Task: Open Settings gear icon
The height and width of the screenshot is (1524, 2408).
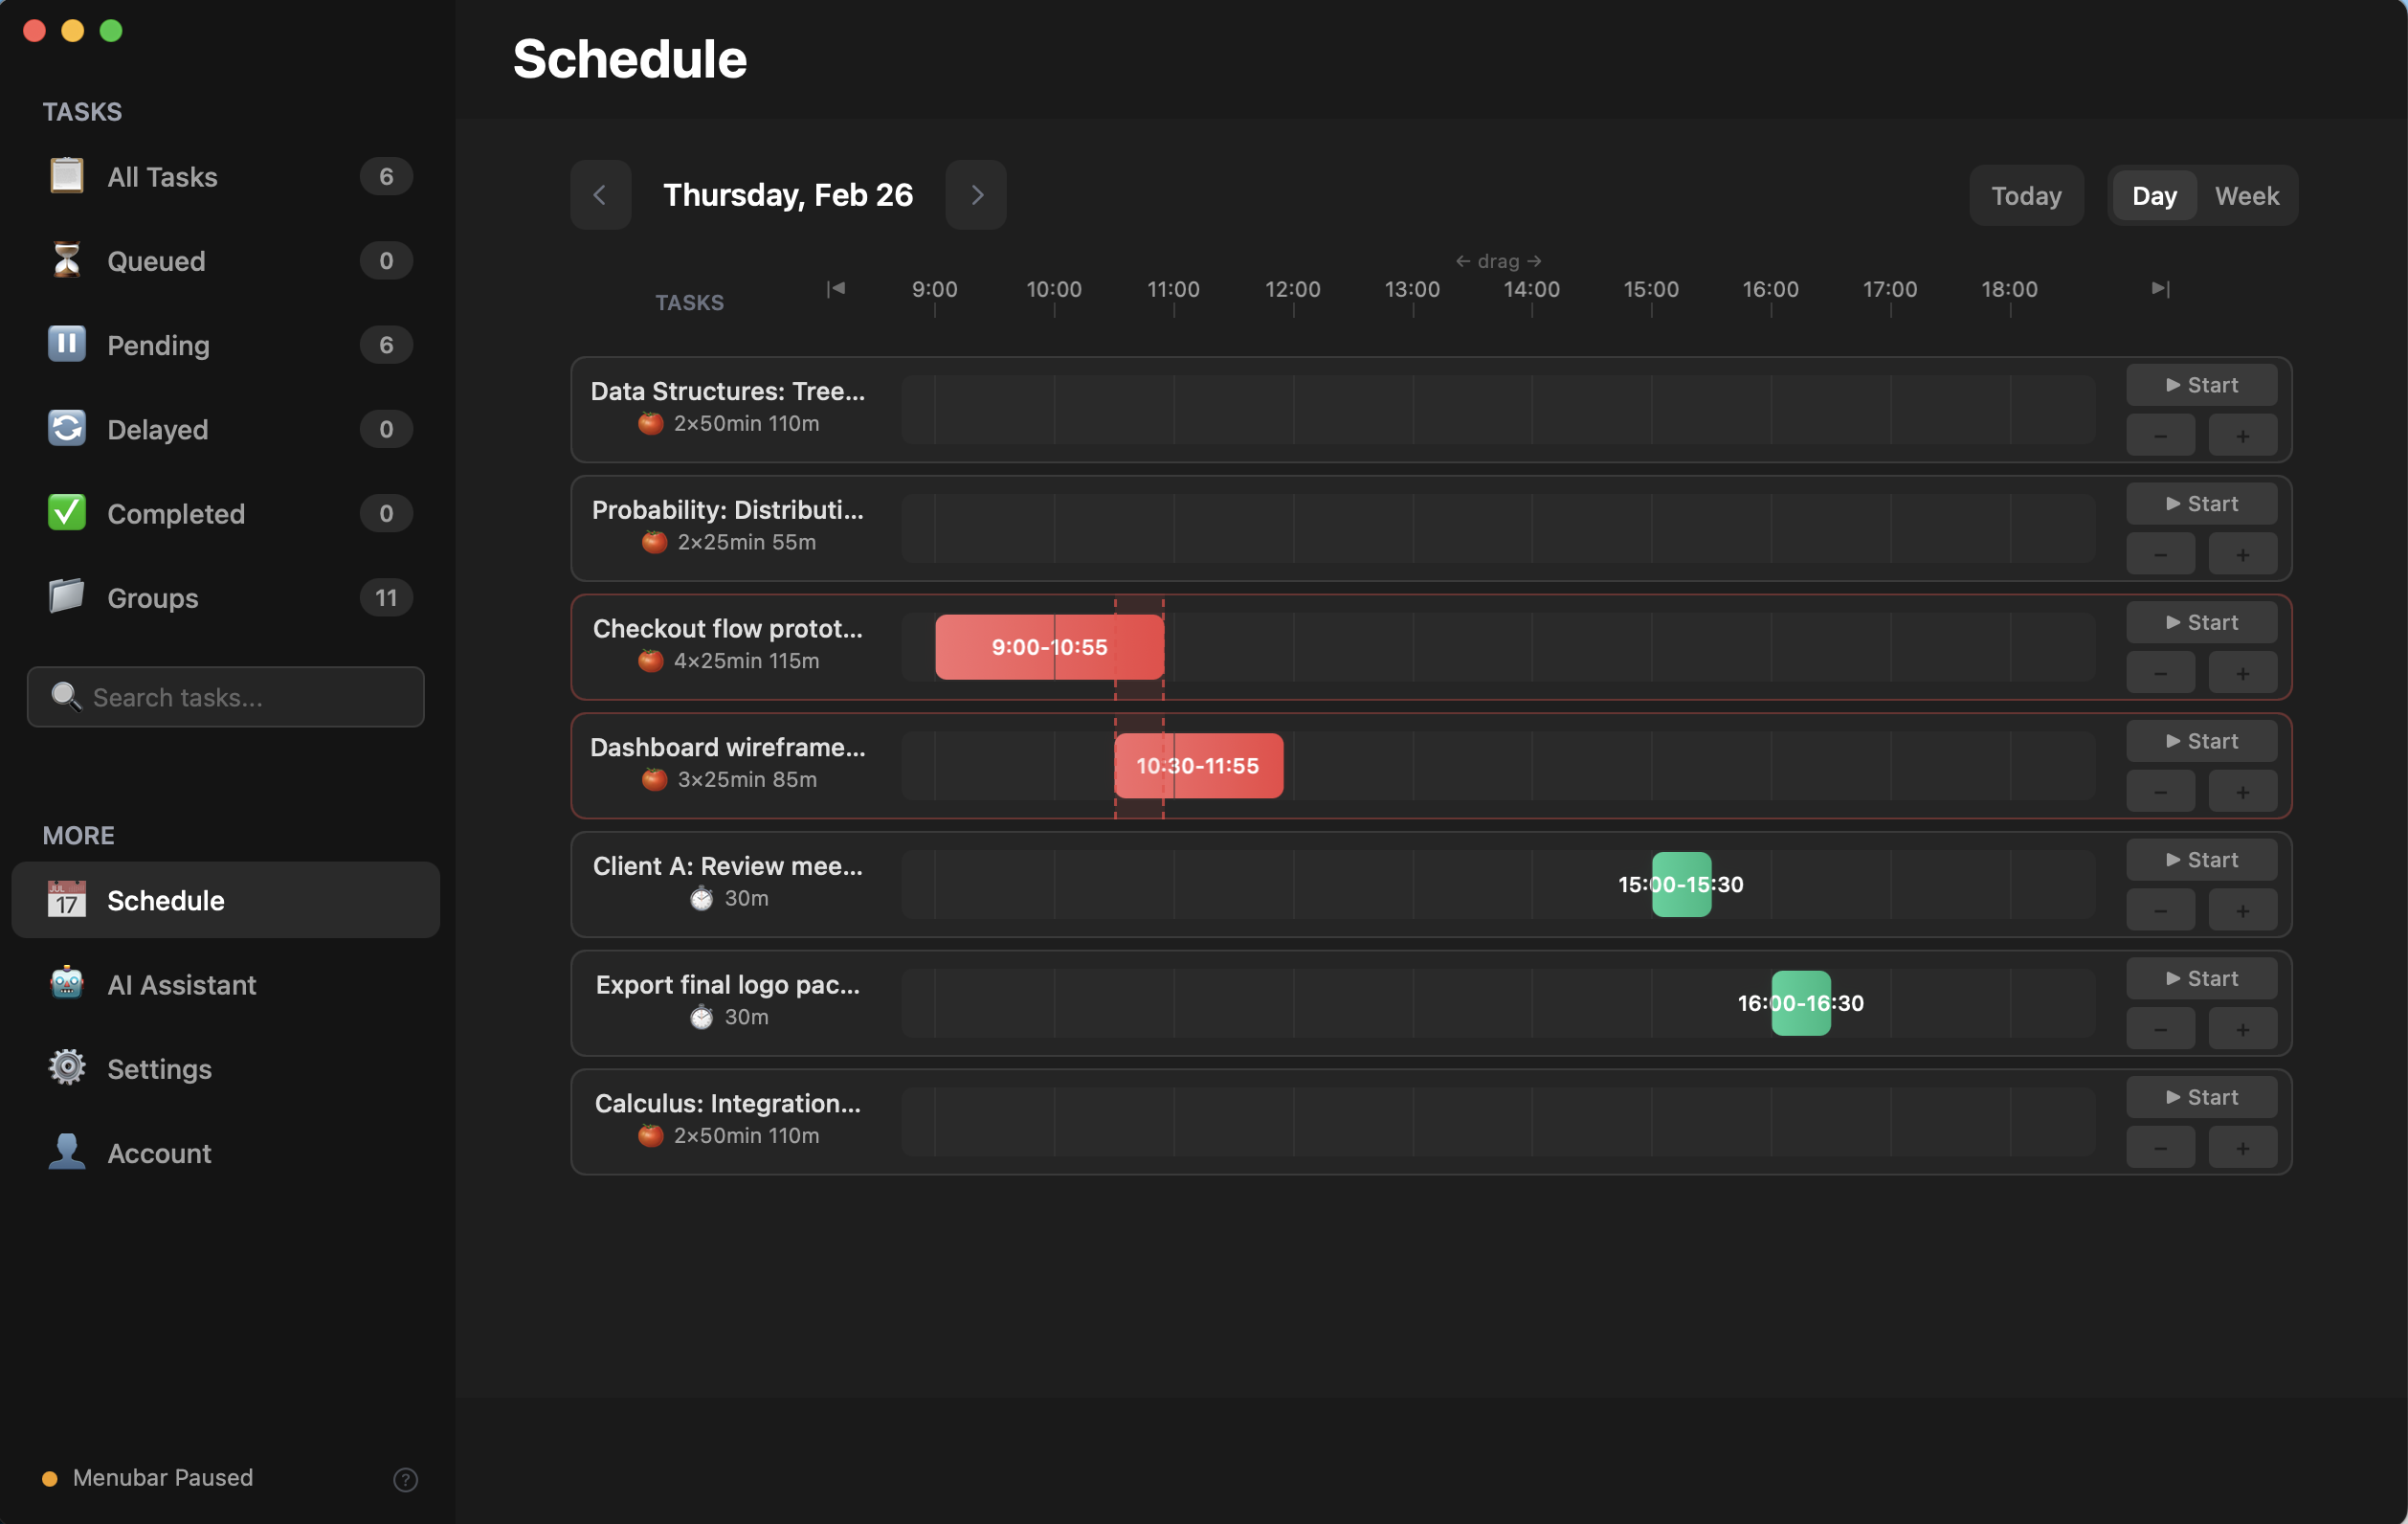Action: click(x=66, y=1068)
